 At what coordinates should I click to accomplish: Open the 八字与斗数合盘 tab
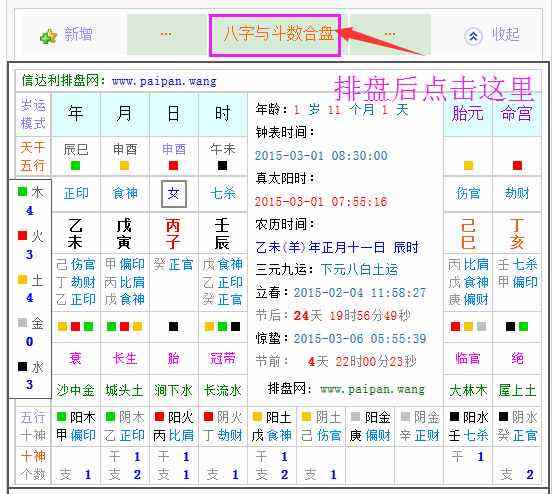point(275,35)
